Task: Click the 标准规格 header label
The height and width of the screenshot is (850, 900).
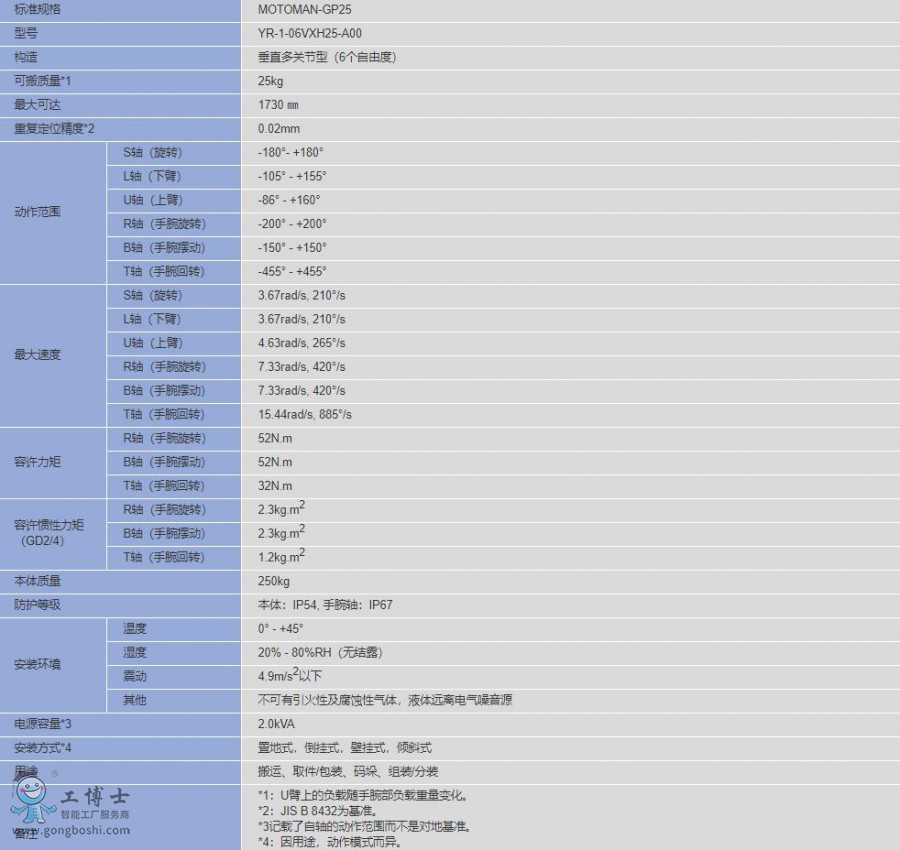Action: tap(37, 10)
